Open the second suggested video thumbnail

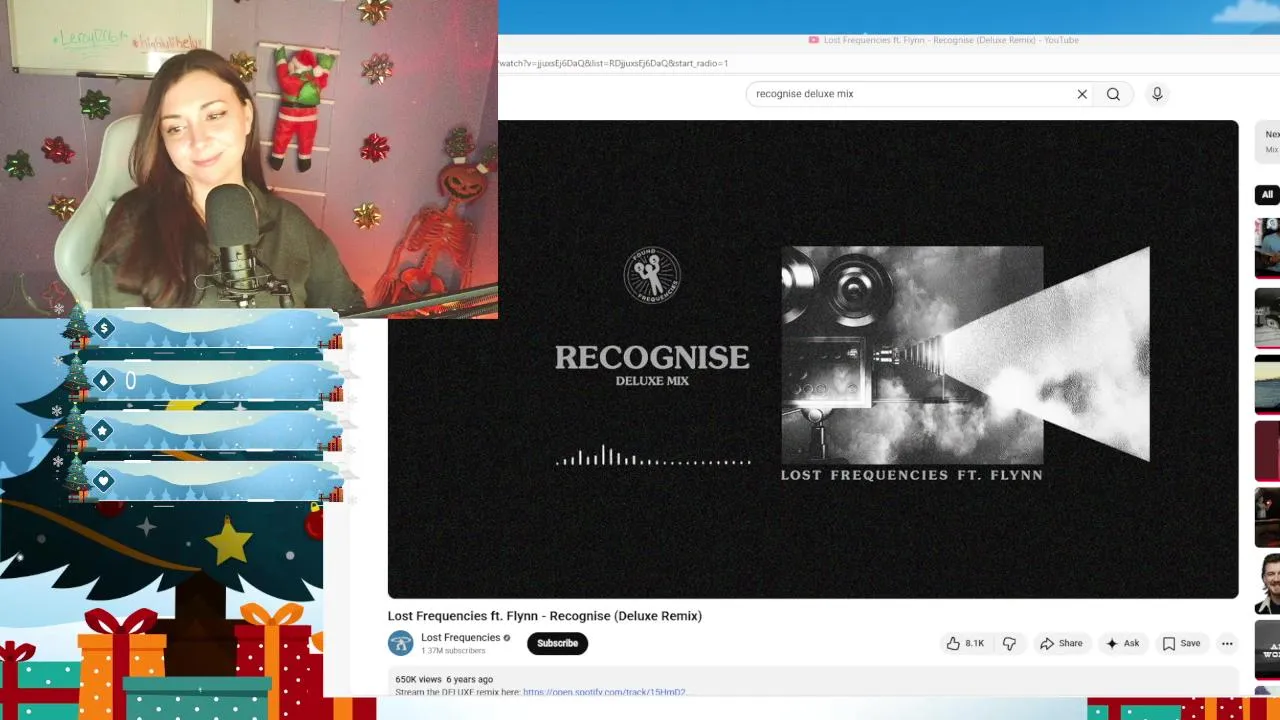click(x=1267, y=317)
